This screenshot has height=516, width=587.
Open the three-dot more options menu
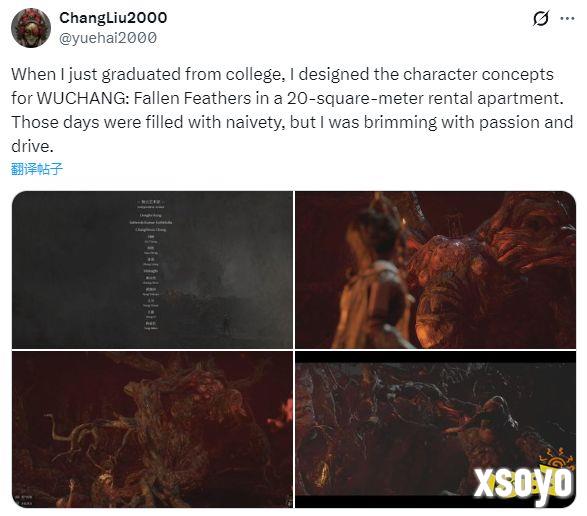(567, 18)
